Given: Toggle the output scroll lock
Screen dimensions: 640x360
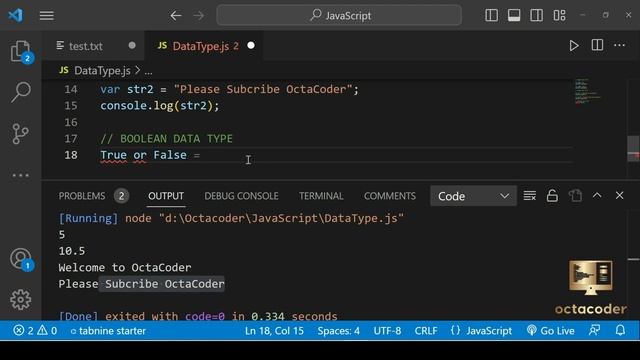Looking at the screenshot, I should point(552,196).
